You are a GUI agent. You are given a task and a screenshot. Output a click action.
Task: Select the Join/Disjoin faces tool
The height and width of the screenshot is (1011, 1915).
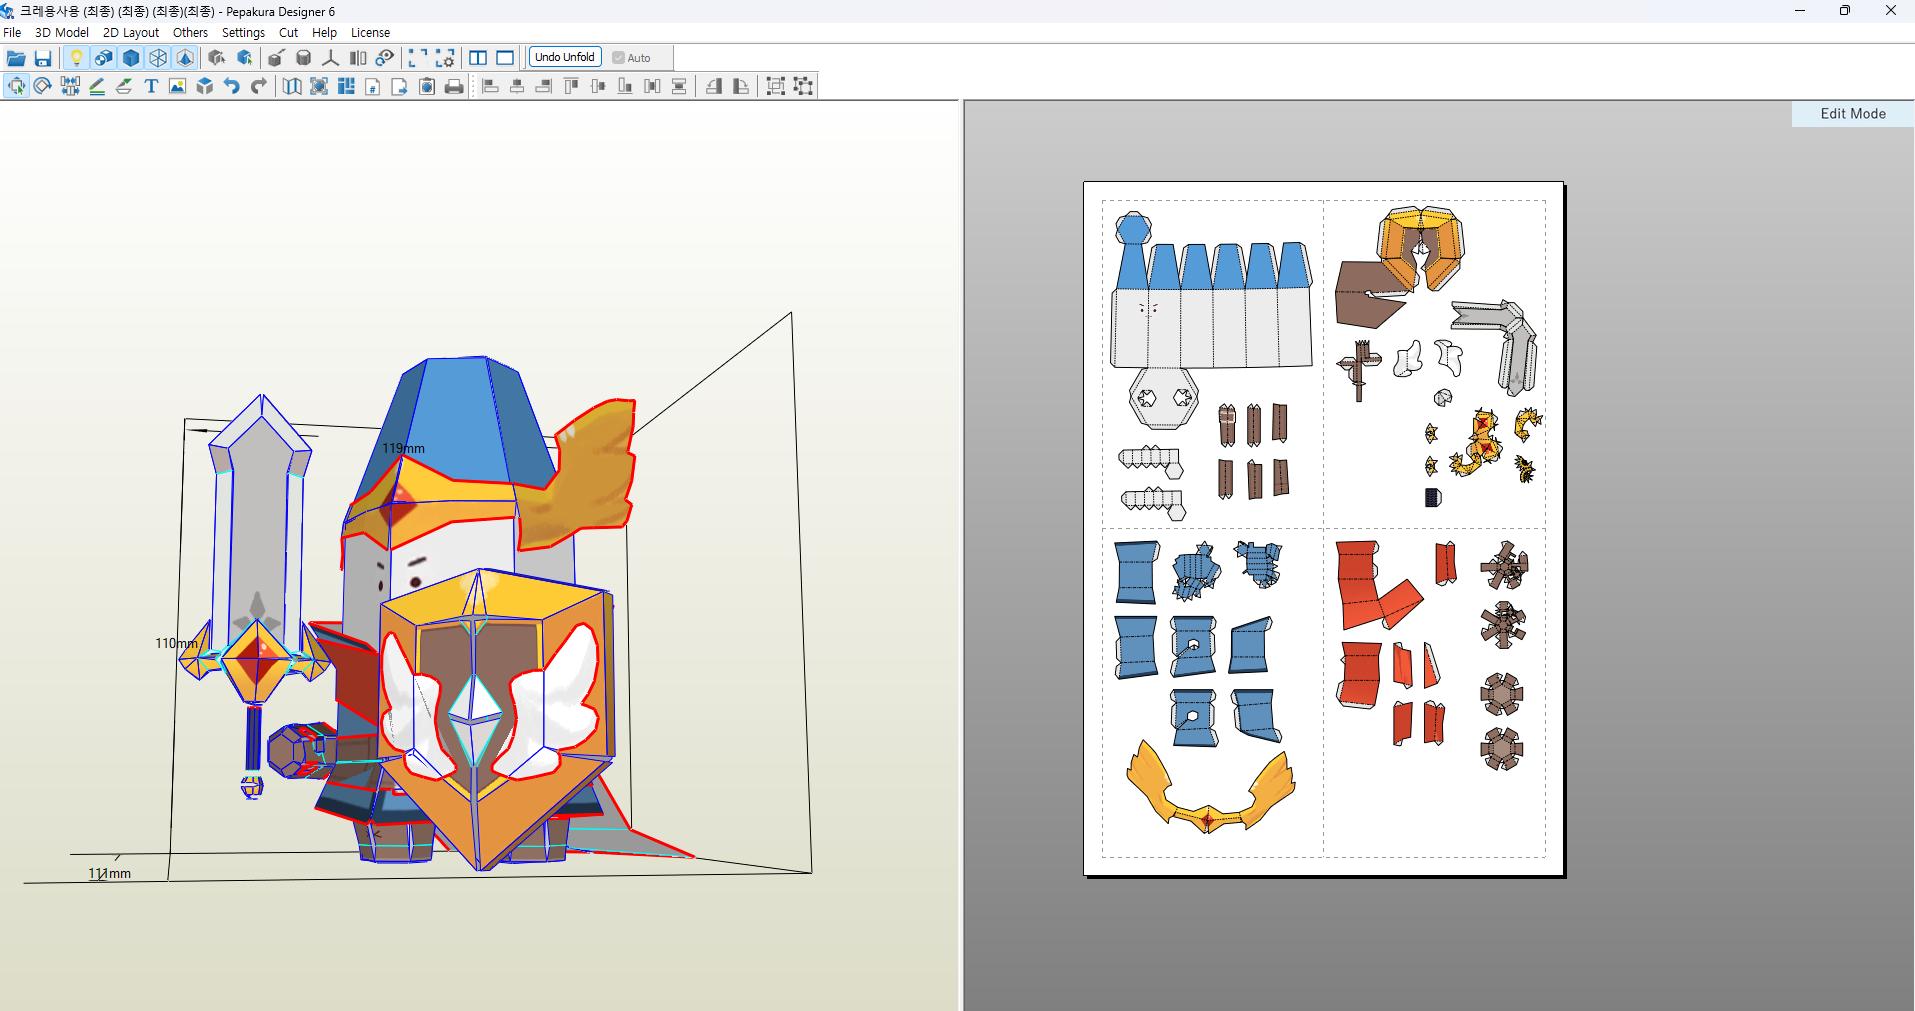coord(70,87)
